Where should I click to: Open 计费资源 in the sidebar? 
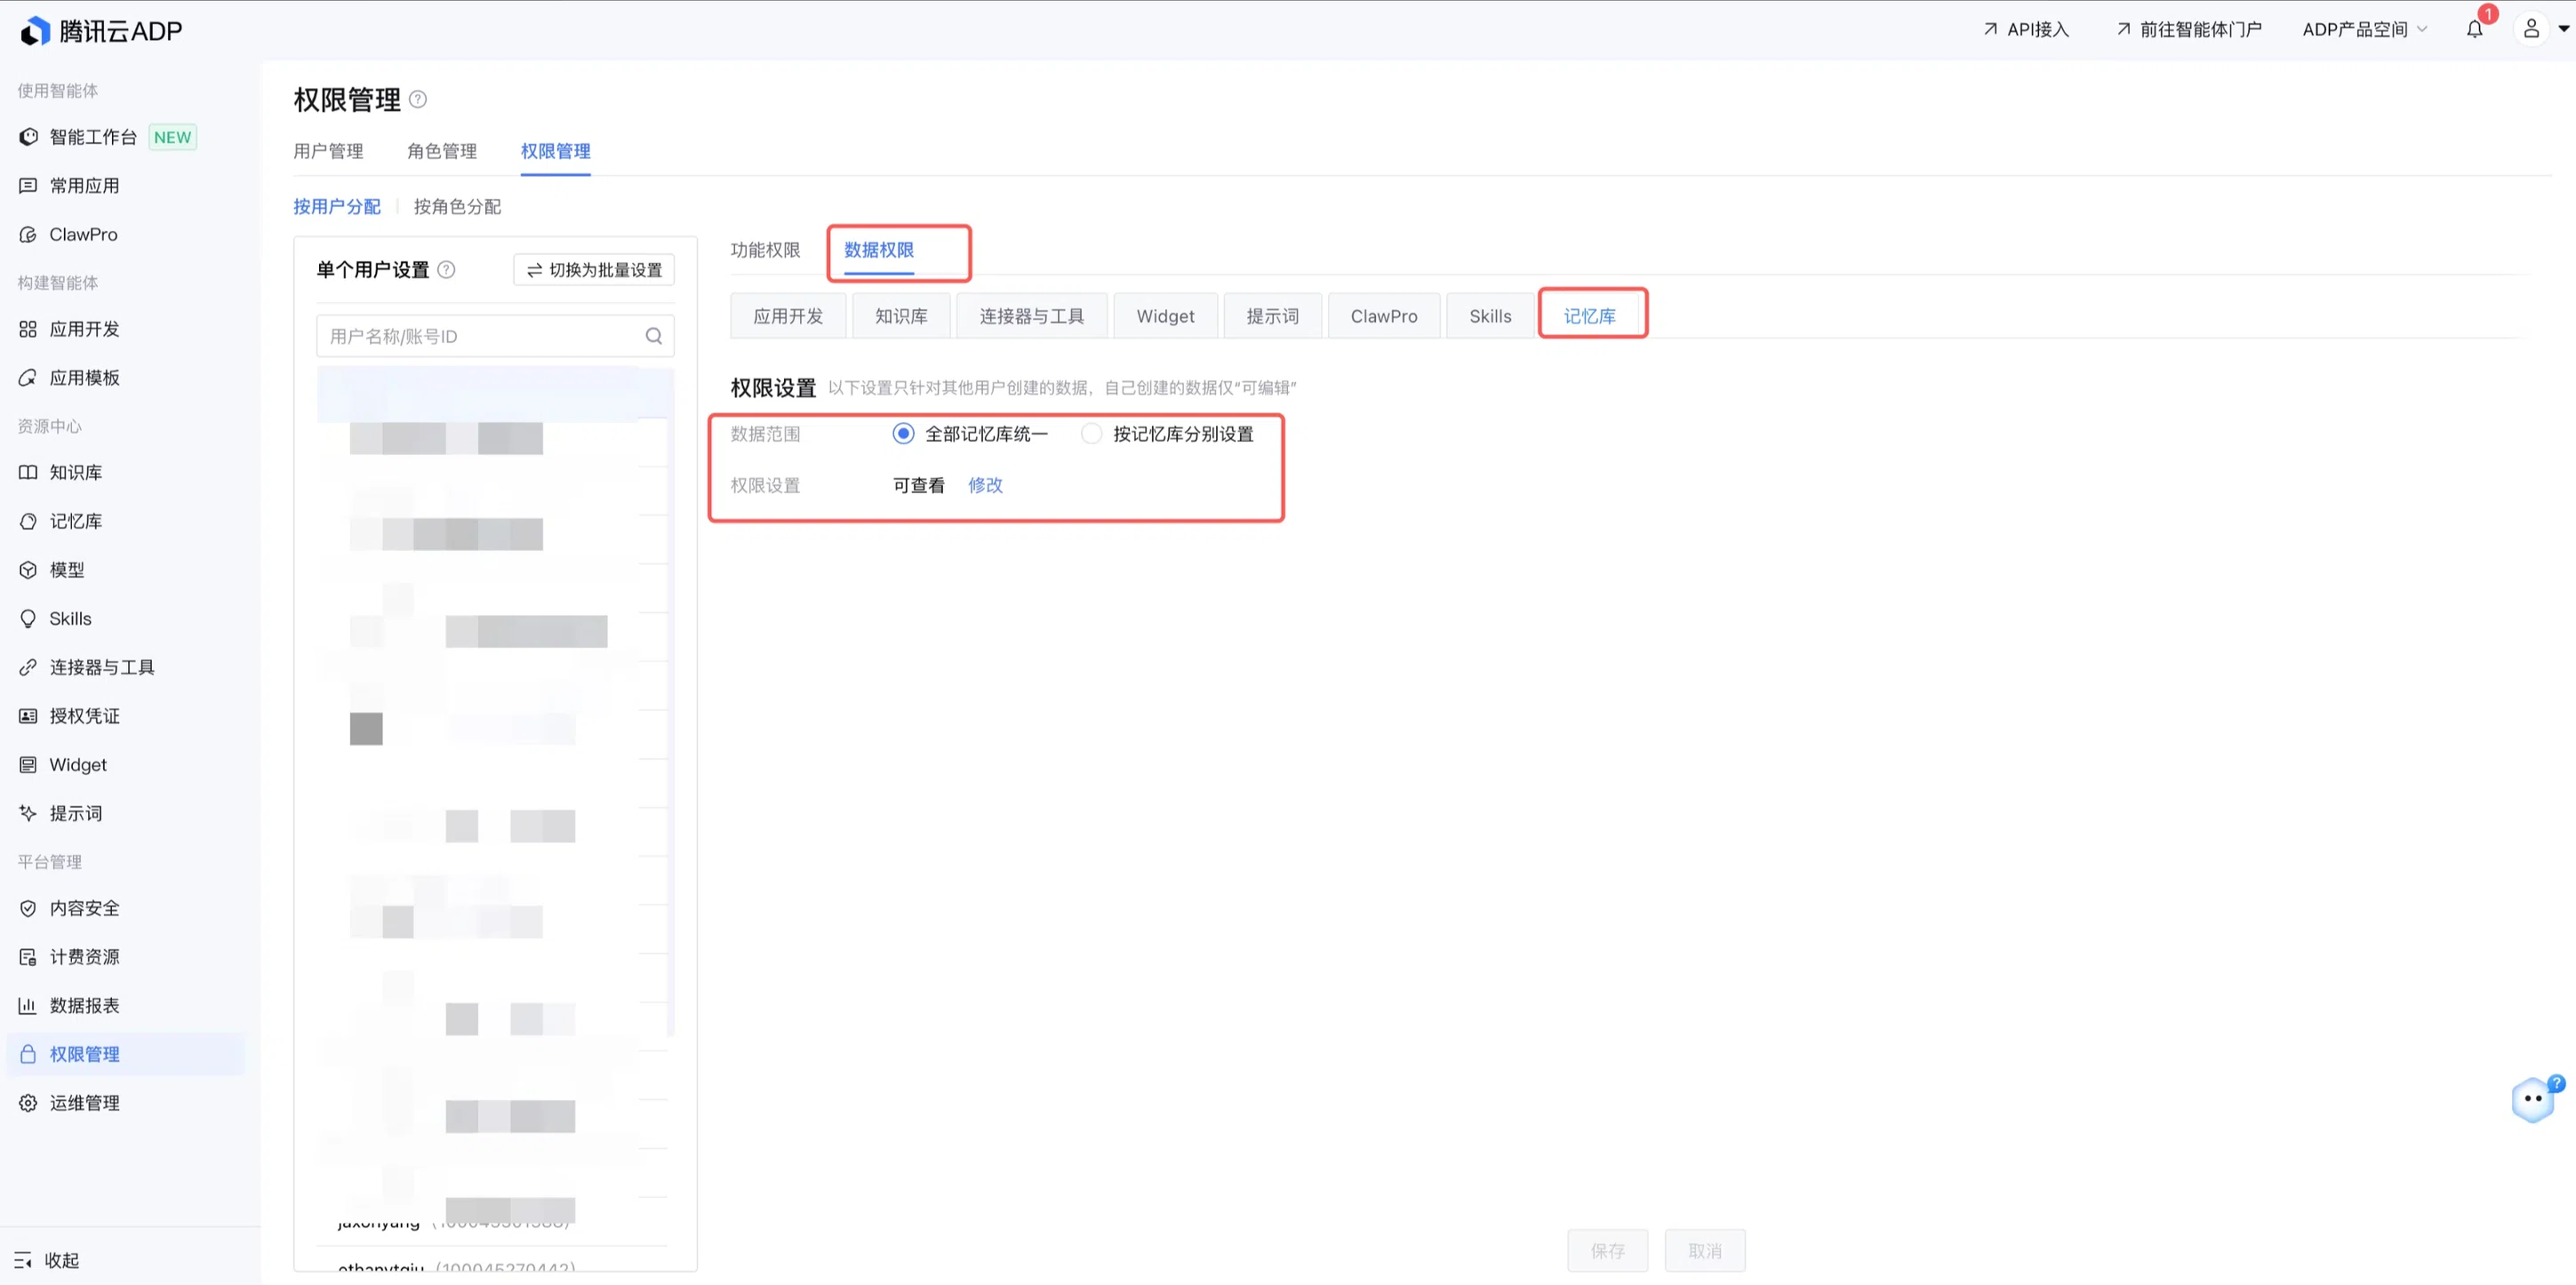(x=84, y=957)
